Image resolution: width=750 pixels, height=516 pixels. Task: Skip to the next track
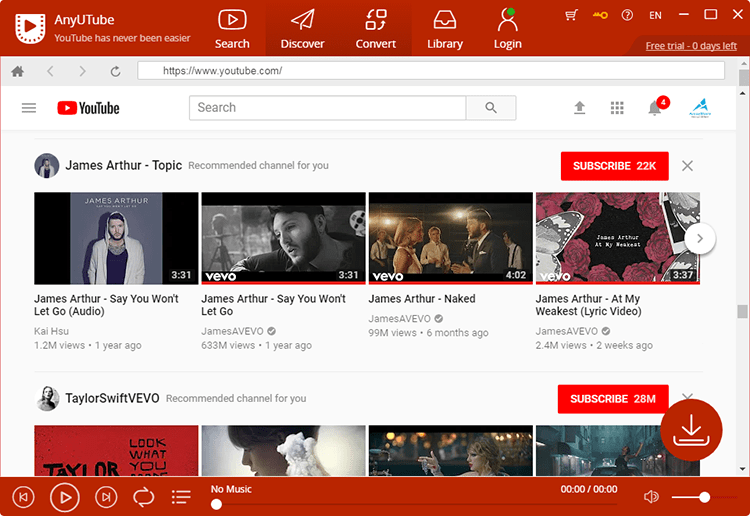106,497
